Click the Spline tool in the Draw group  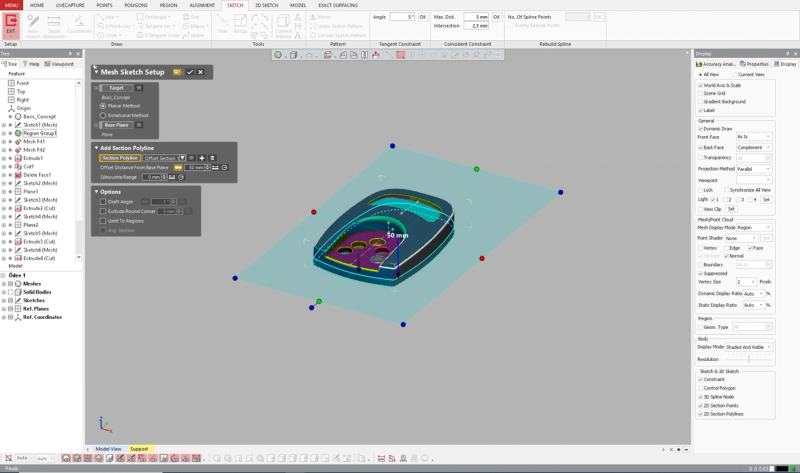pos(193,35)
